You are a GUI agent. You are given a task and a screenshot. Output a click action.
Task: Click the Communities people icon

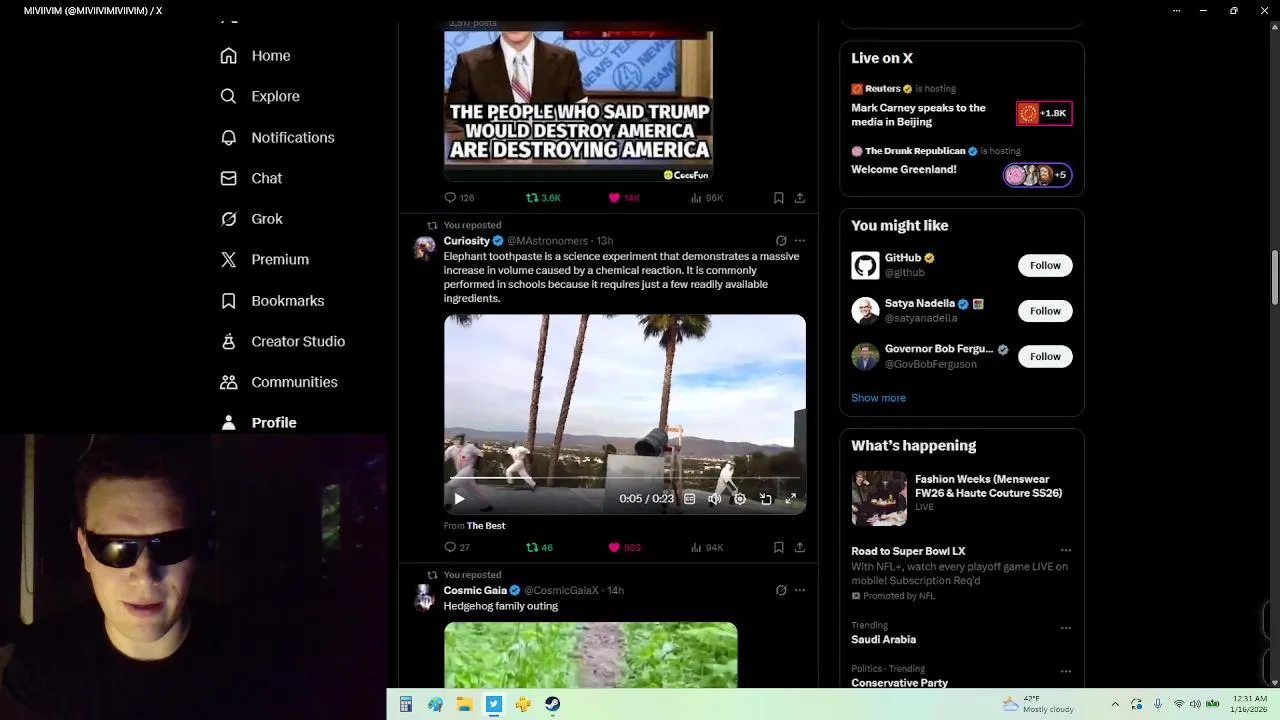tap(229, 382)
